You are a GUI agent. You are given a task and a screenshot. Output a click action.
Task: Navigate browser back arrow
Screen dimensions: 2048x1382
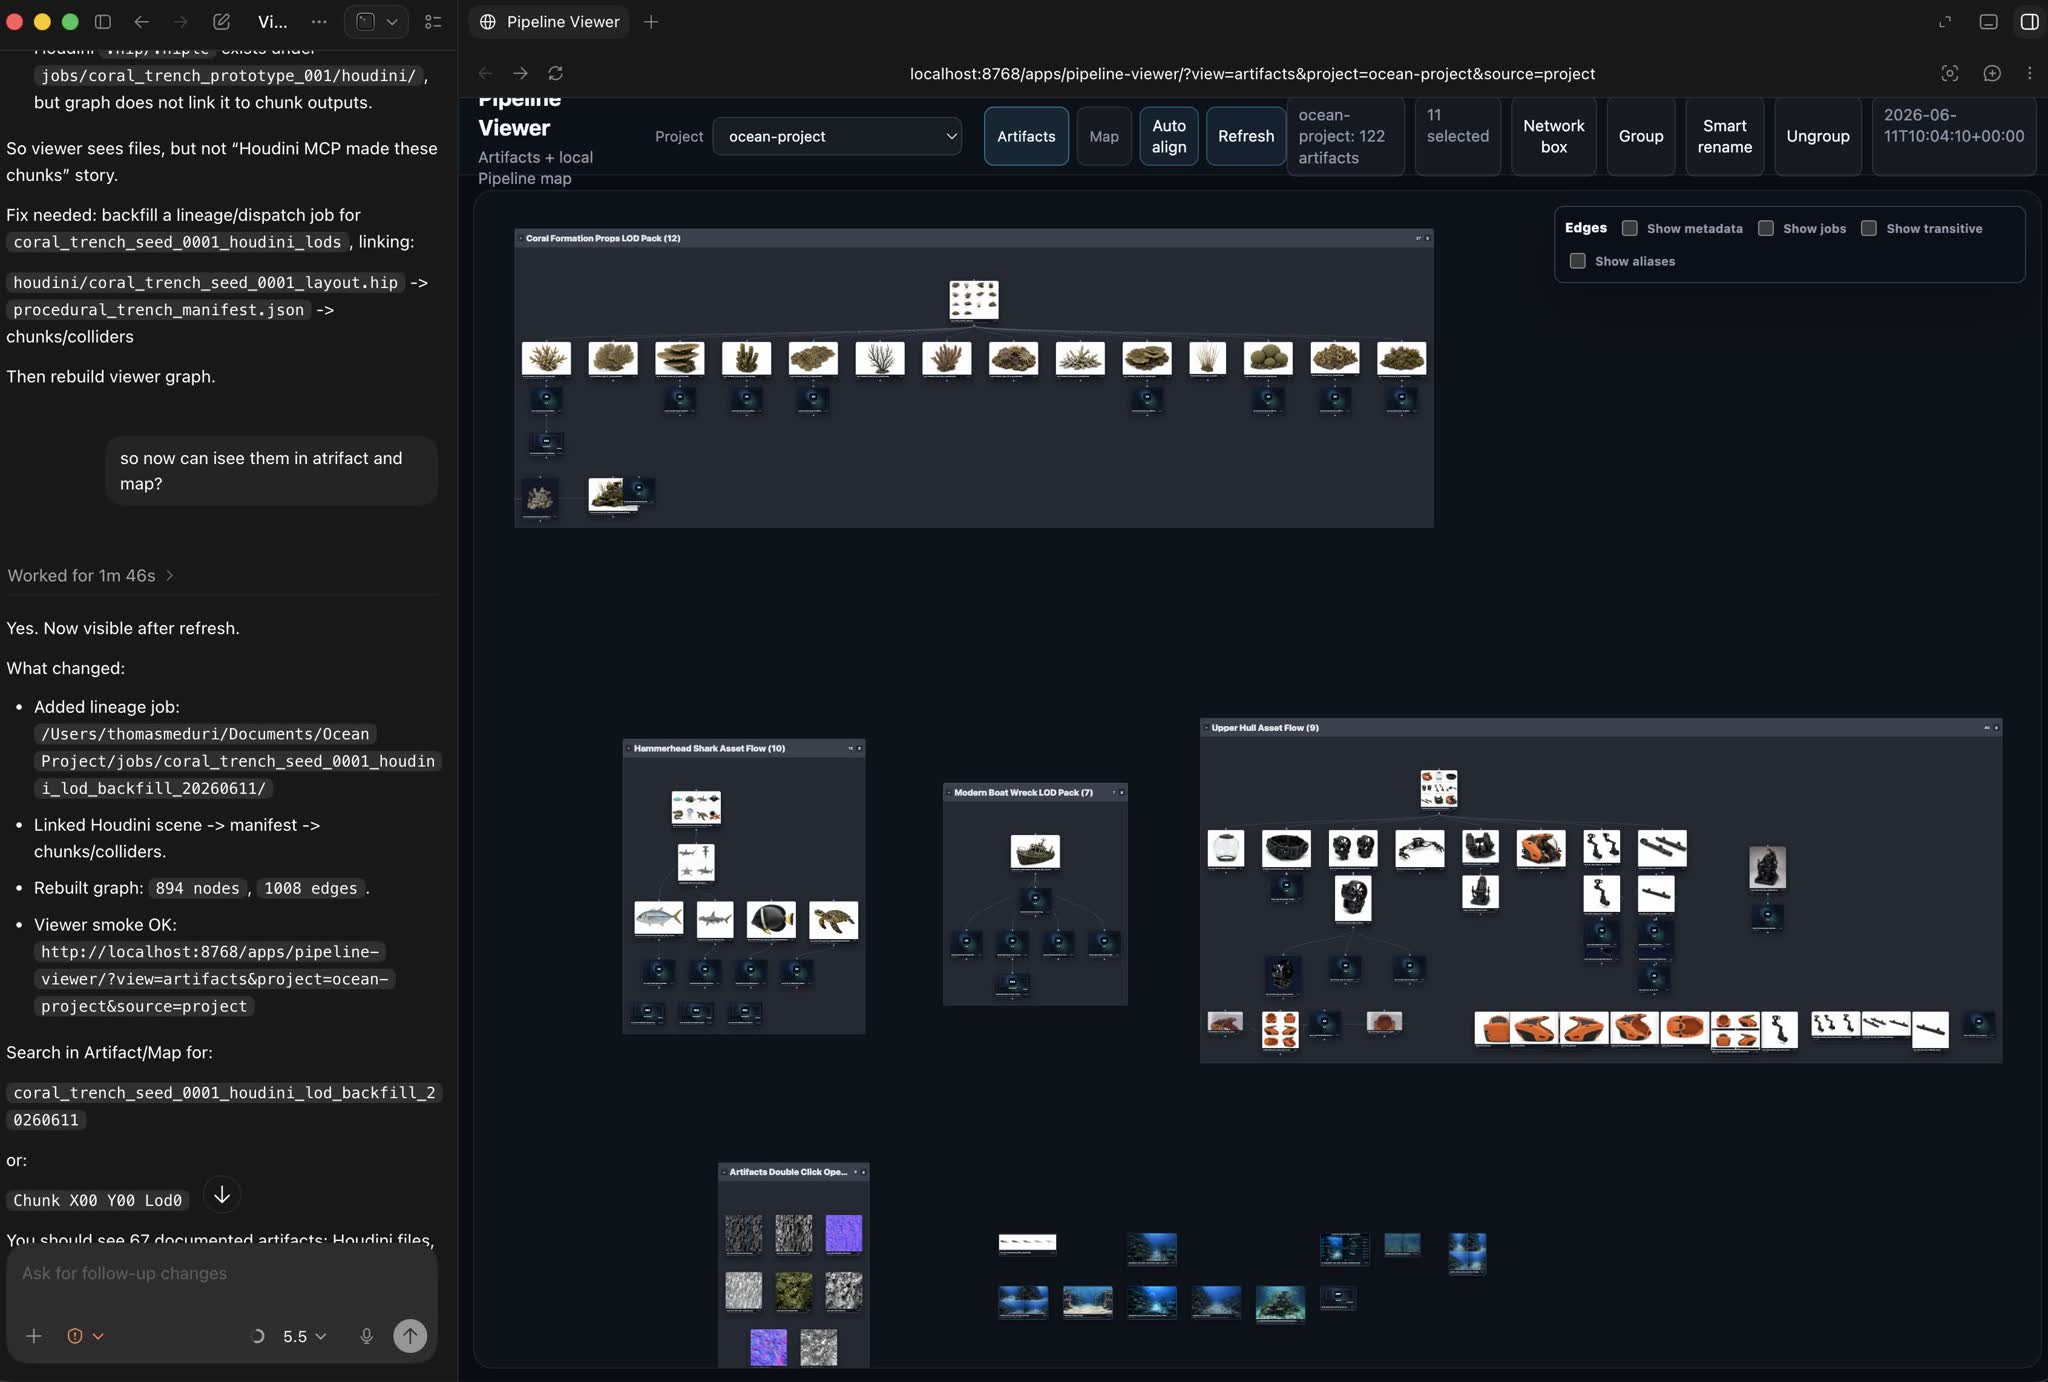[x=485, y=73]
